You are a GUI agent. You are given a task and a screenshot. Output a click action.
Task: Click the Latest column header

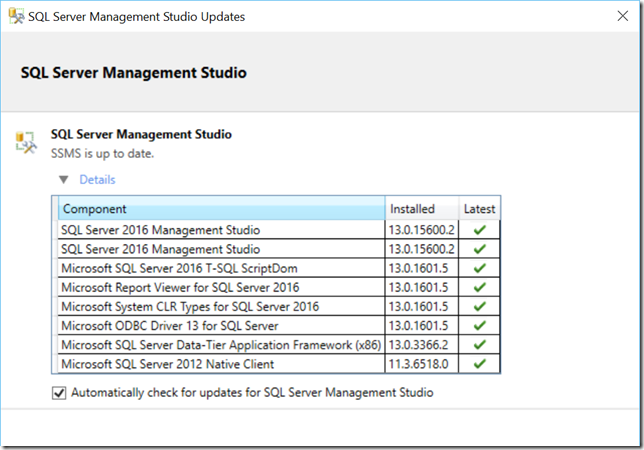(x=479, y=209)
